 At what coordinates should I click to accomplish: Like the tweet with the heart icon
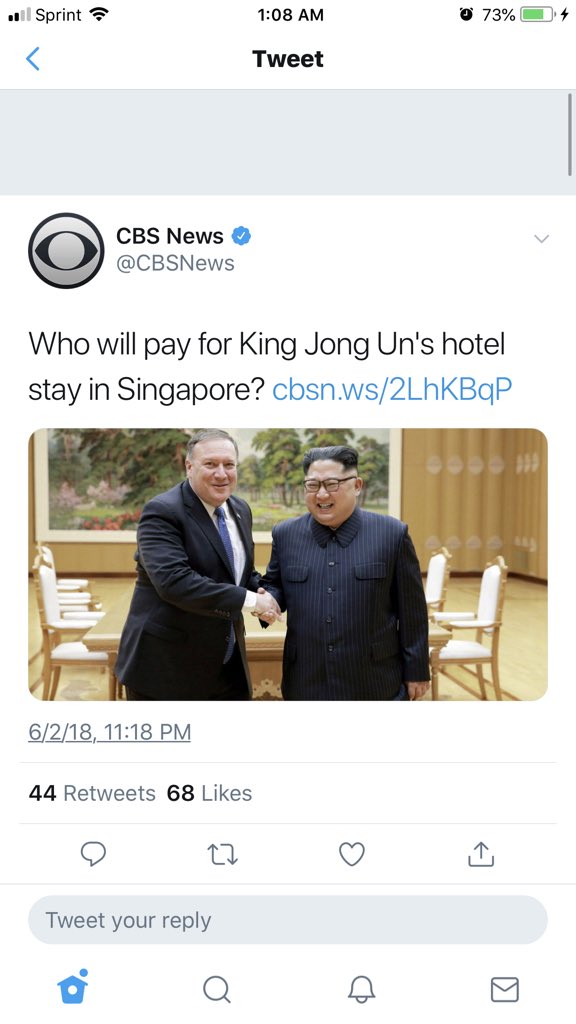coord(352,854)
